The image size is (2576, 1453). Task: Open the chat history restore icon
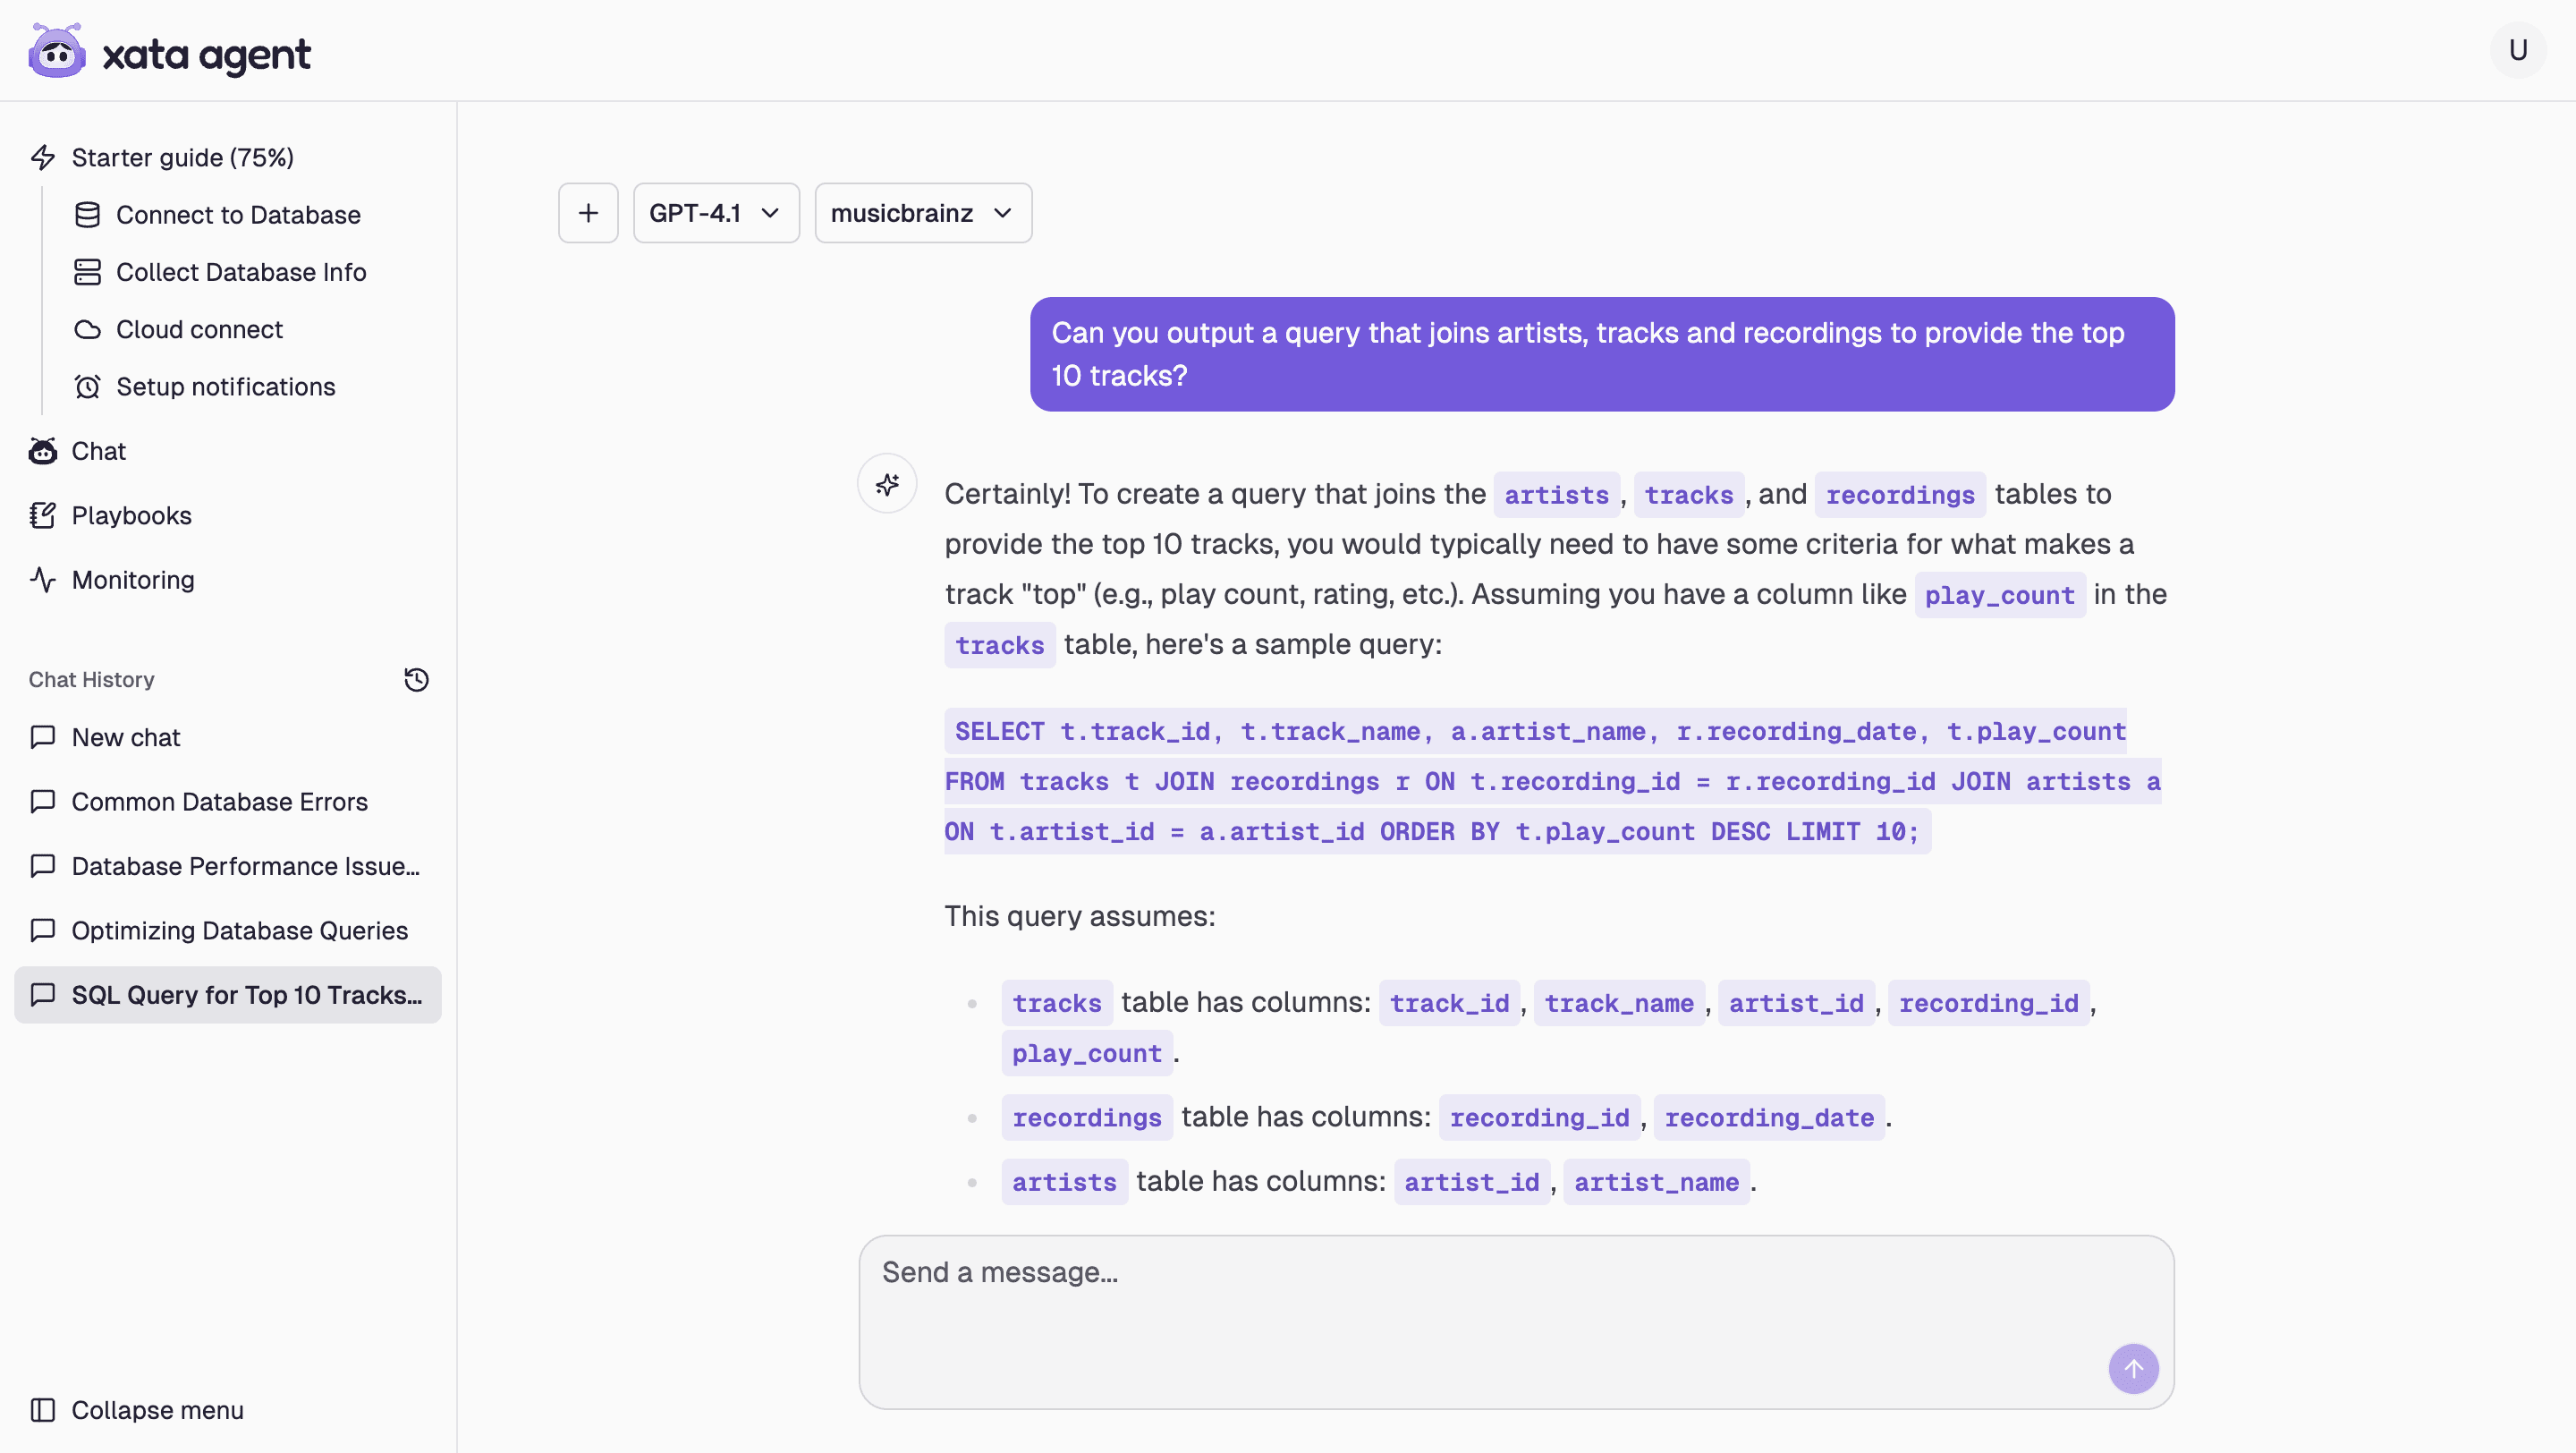tap(416, 679)
